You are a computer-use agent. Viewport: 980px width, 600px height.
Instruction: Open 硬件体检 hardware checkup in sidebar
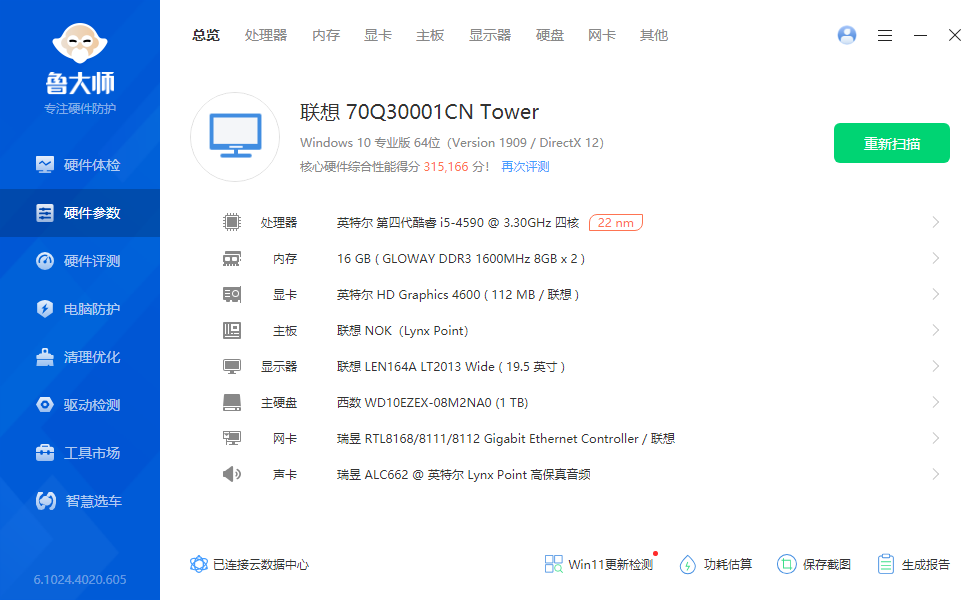tap(79, 165)
